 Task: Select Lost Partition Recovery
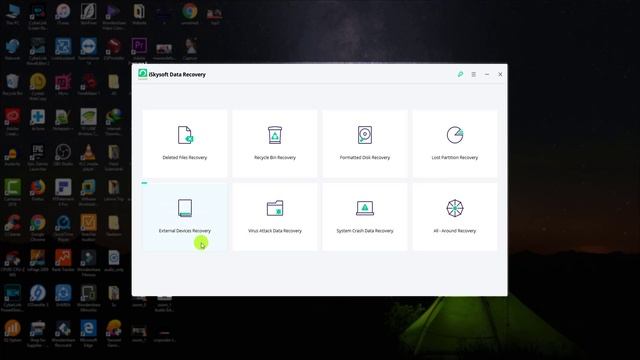coord(455,143)
